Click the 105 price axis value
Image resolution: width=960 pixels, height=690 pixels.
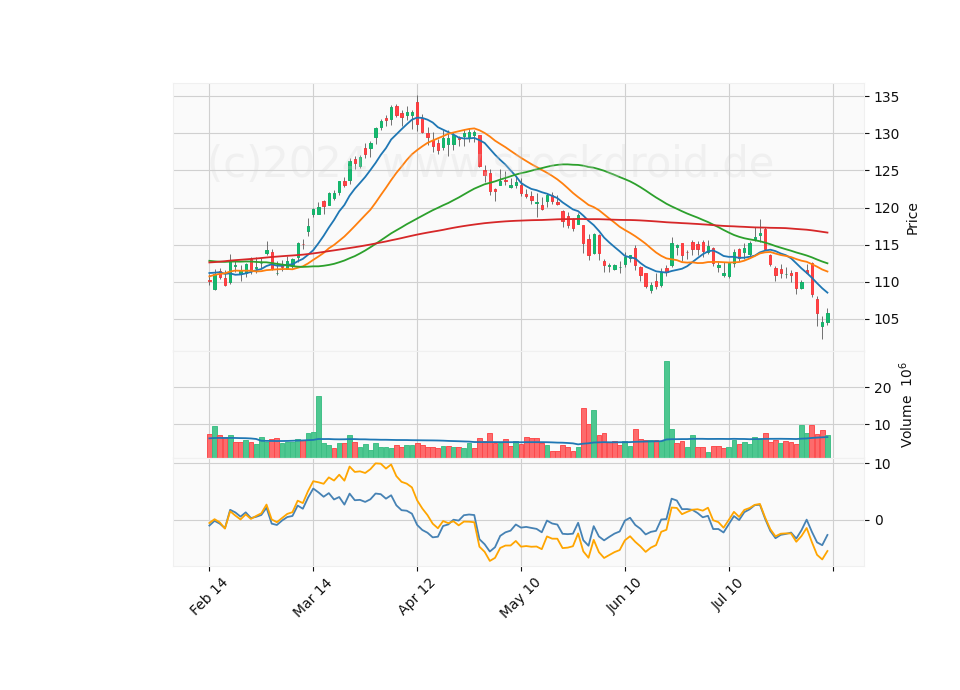[886, 320]
